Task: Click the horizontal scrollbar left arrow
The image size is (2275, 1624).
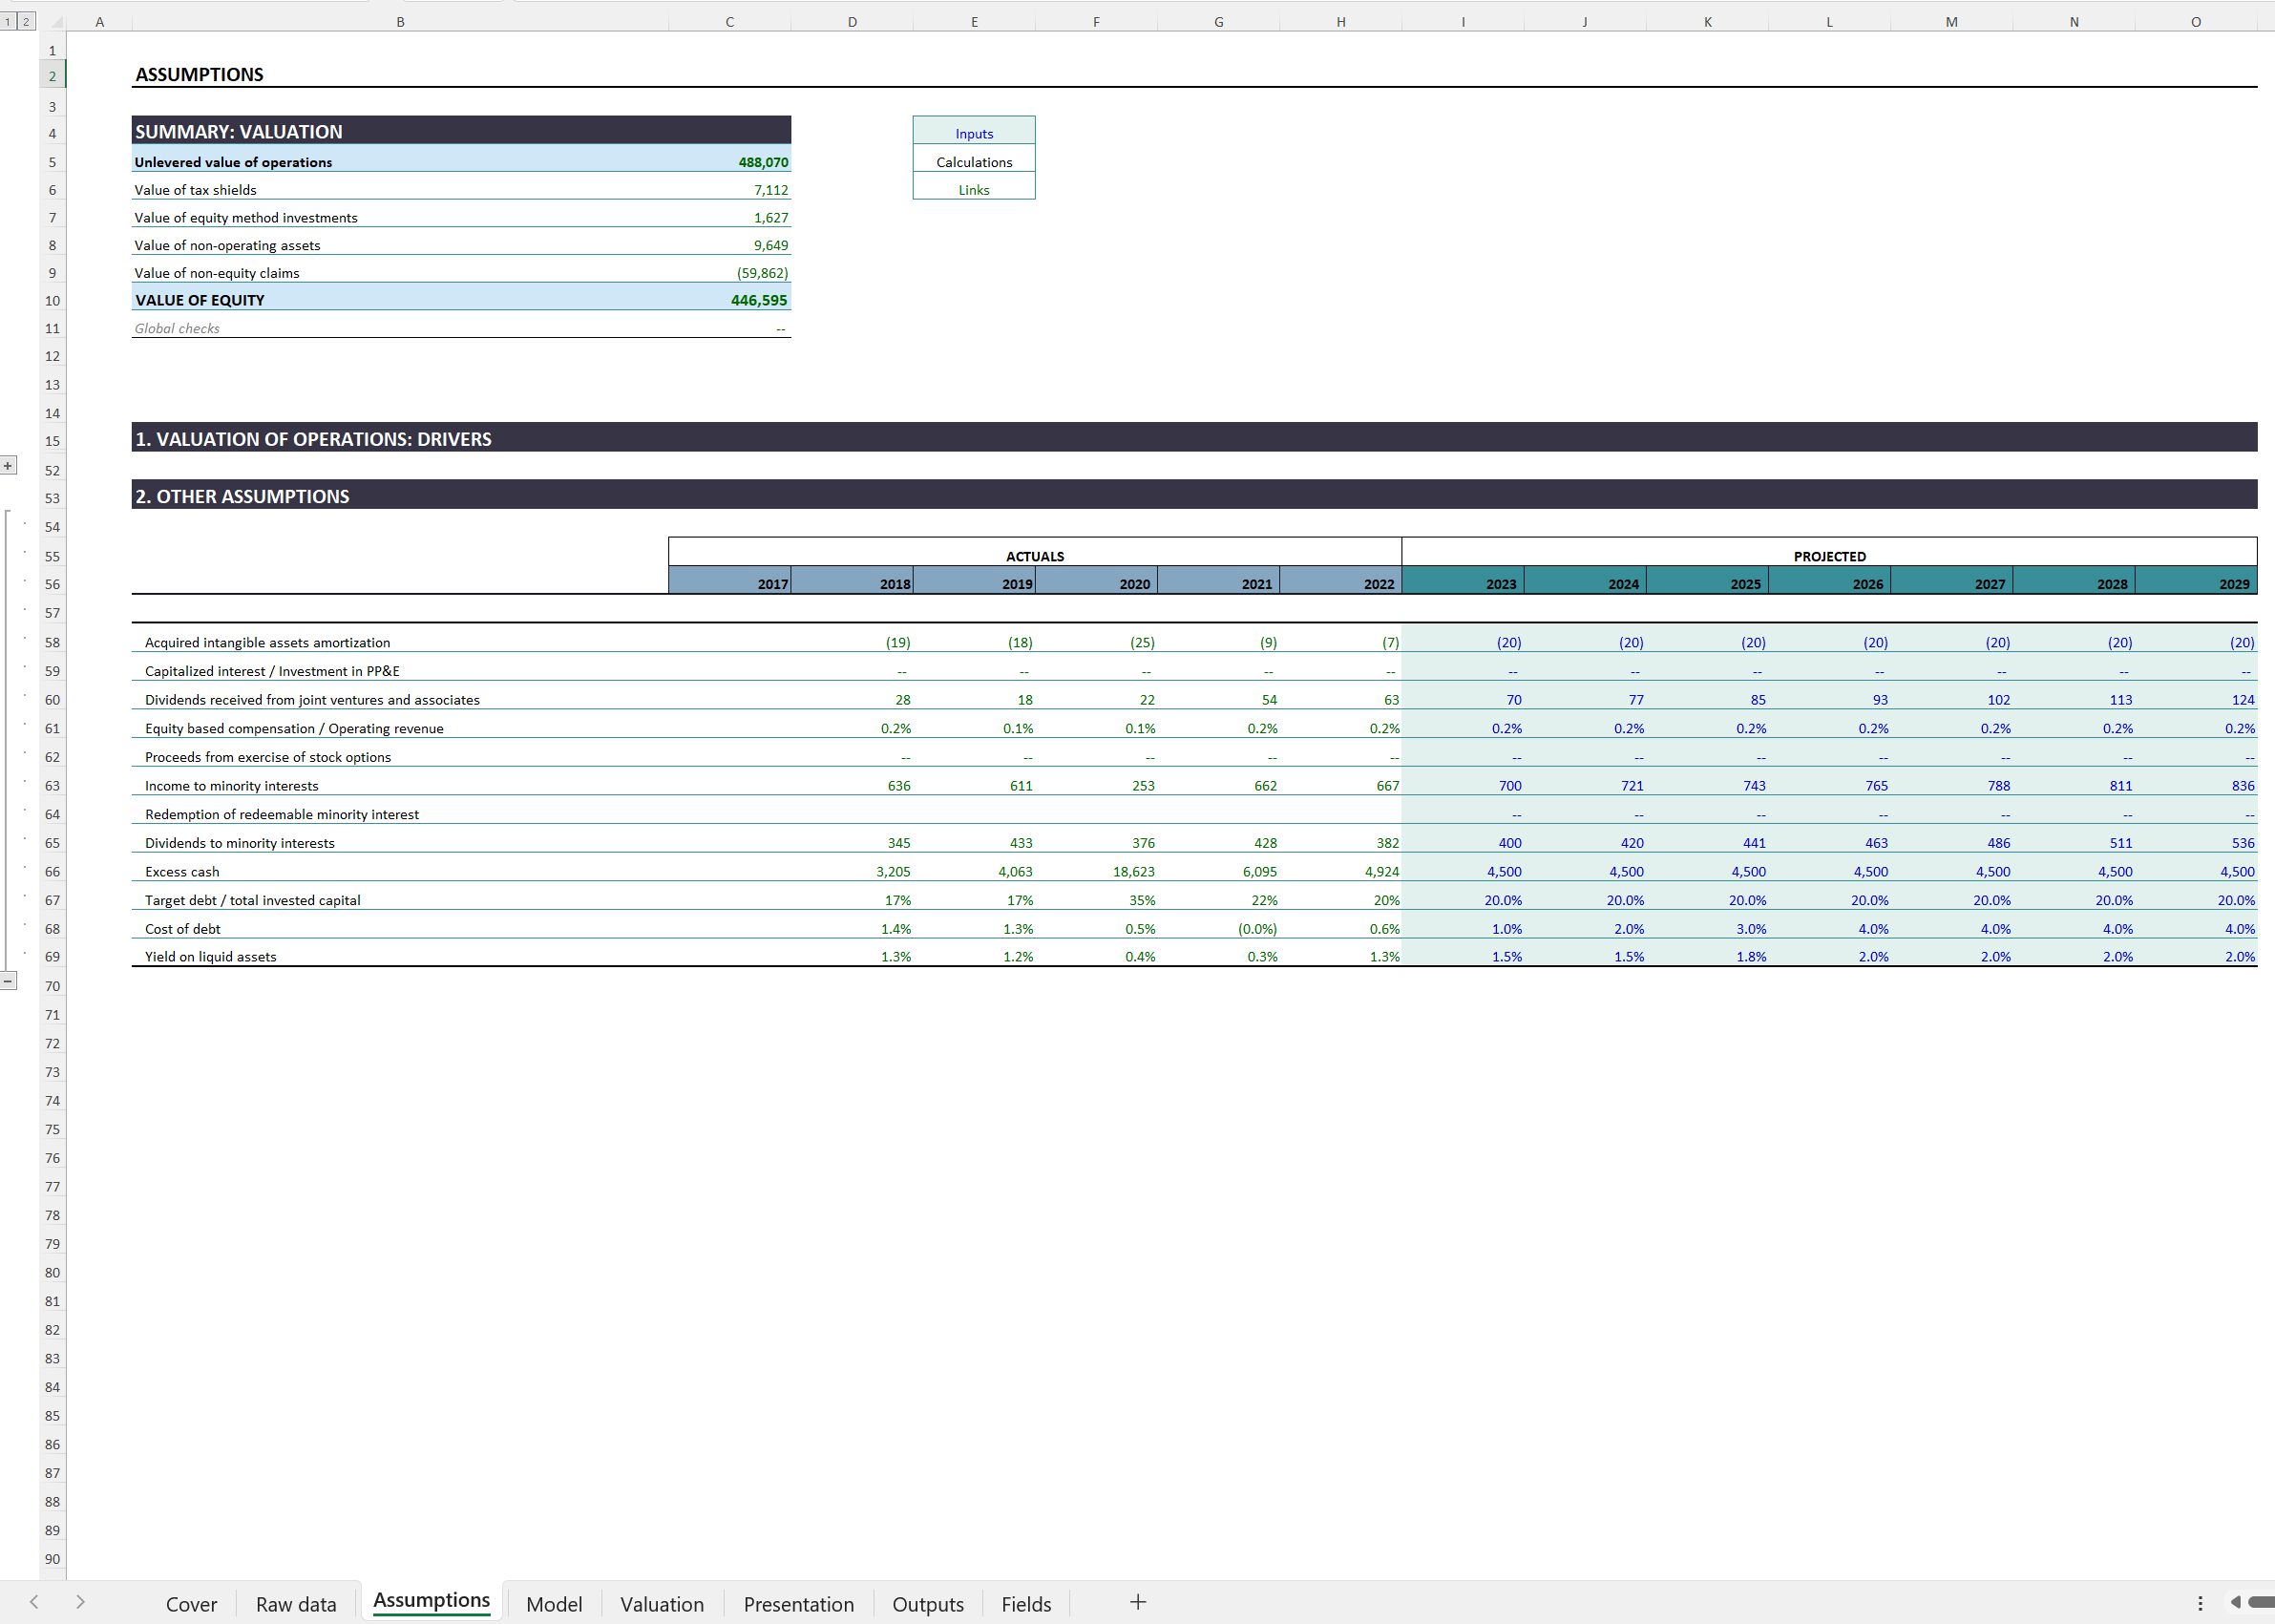Action: coord(2237,1601)
